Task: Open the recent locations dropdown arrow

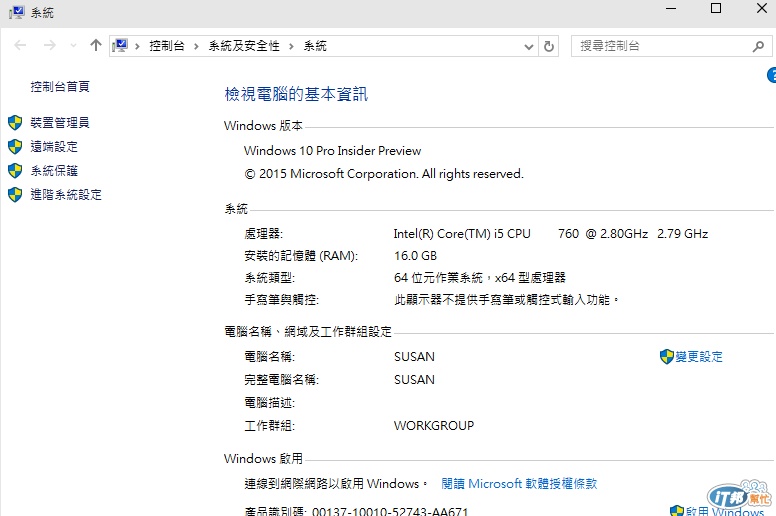Action: (73, 46)
